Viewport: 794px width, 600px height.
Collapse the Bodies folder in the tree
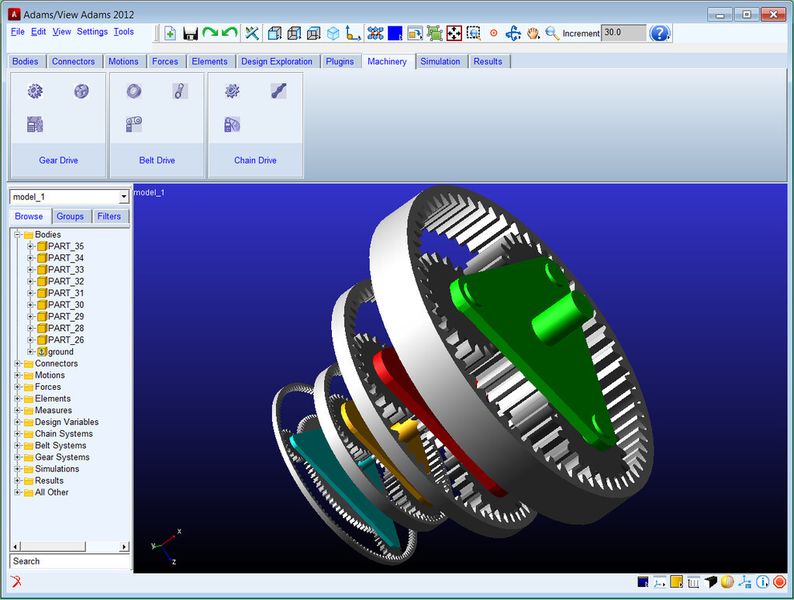coord(17,234)
